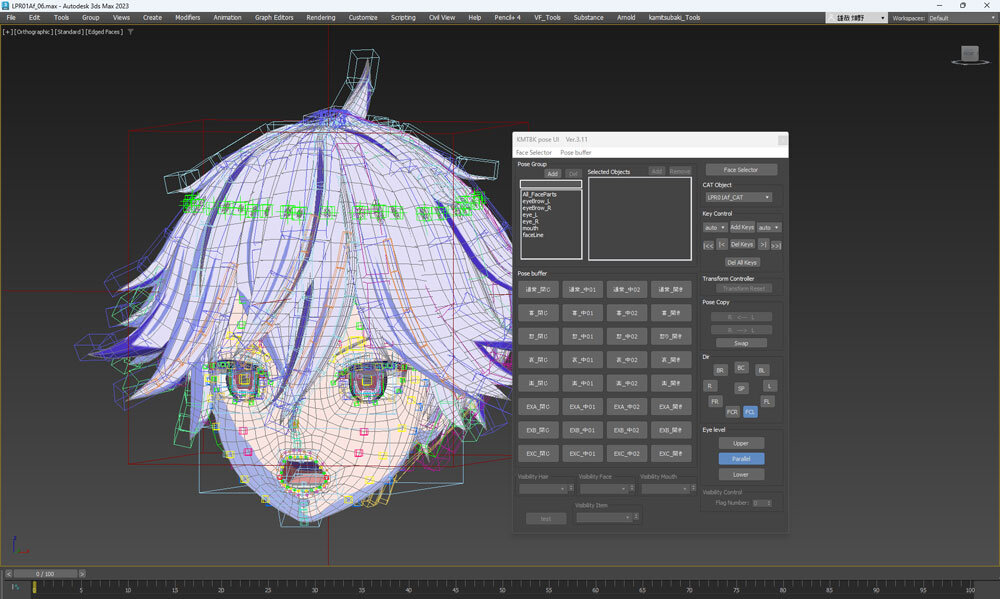
Task: Select FR direction toggle
Action: coord(715,401)
